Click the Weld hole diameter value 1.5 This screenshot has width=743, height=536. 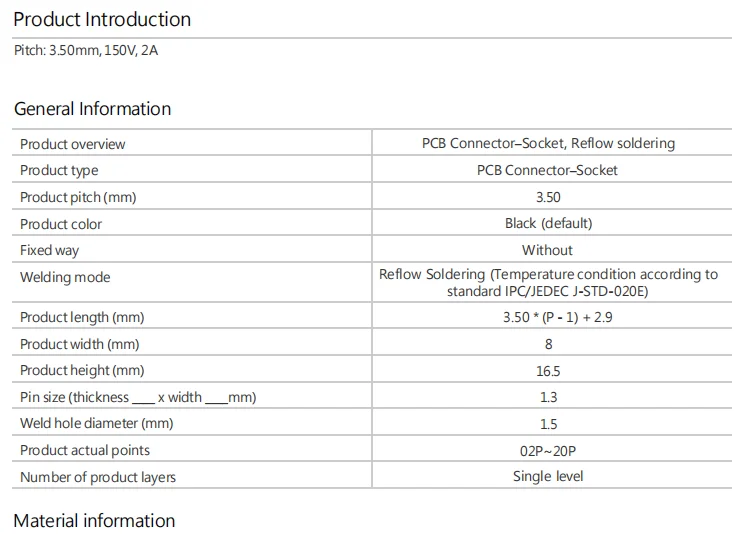[547, 424]
